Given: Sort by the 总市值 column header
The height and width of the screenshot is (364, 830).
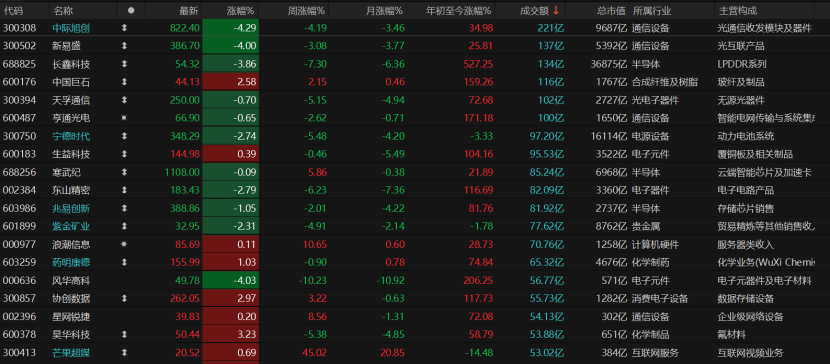Looking at the screenshot, I should (x=611, y=10).
